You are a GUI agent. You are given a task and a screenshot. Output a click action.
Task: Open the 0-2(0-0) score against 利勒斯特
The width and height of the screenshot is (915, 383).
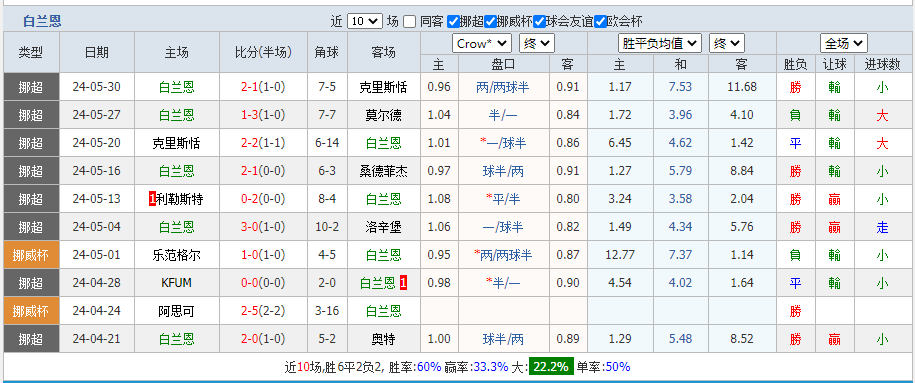pos(263,199)
